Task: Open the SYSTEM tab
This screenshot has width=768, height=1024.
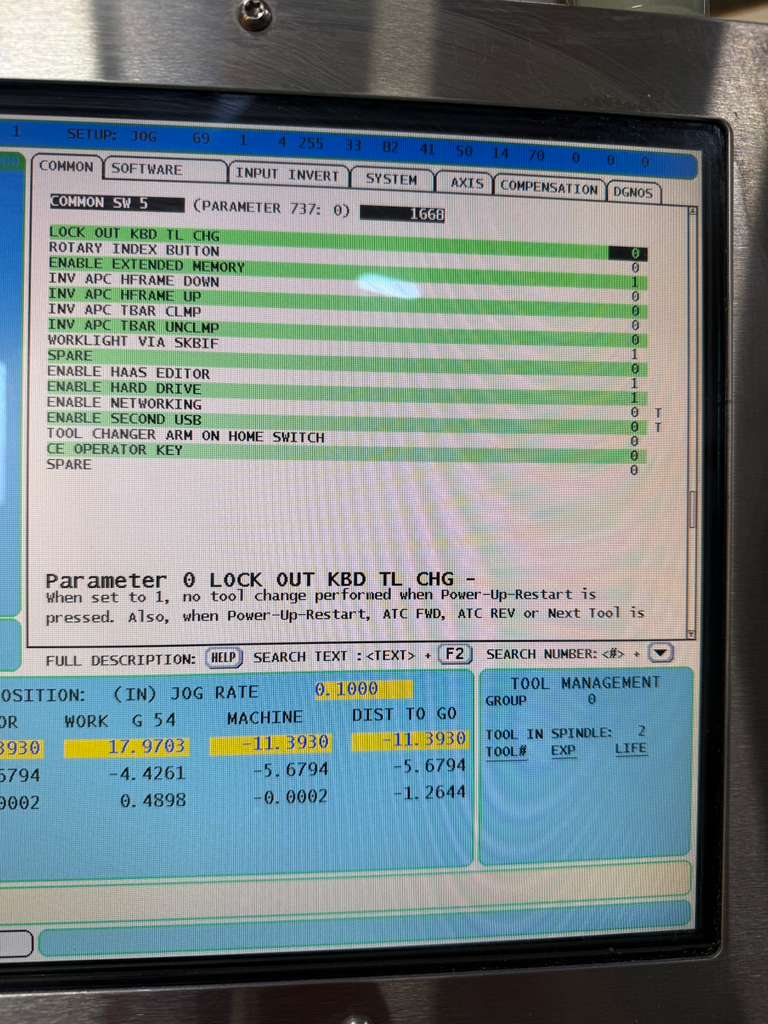Action: pyautogui.click(x=391, y=180)
